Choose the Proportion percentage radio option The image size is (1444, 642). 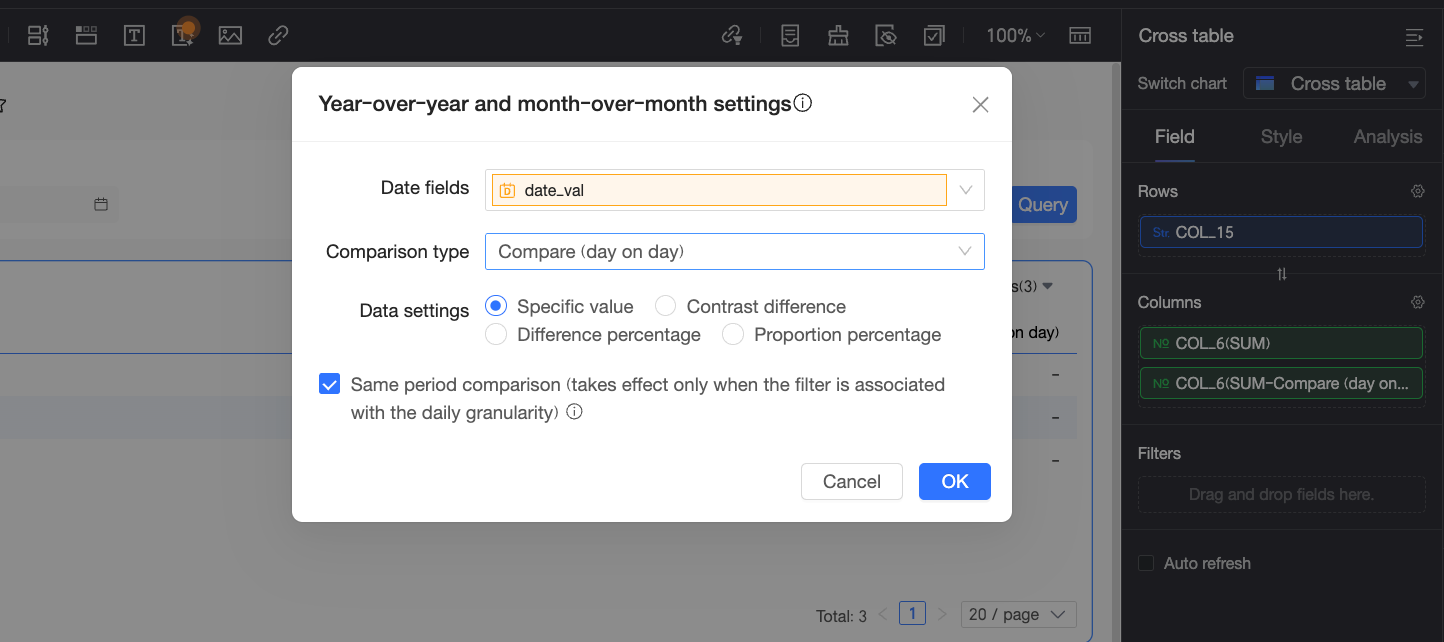pyautogui.click(x=733, y=335)
